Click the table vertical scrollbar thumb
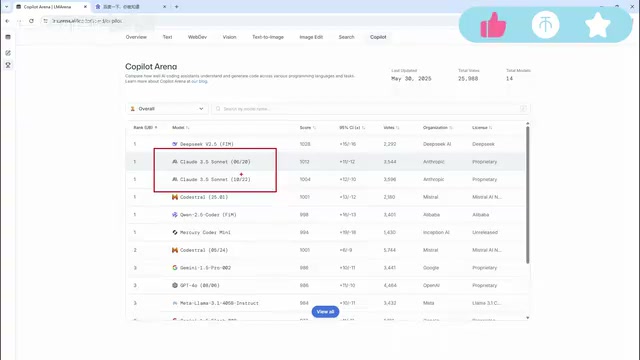 pos(527,195)
